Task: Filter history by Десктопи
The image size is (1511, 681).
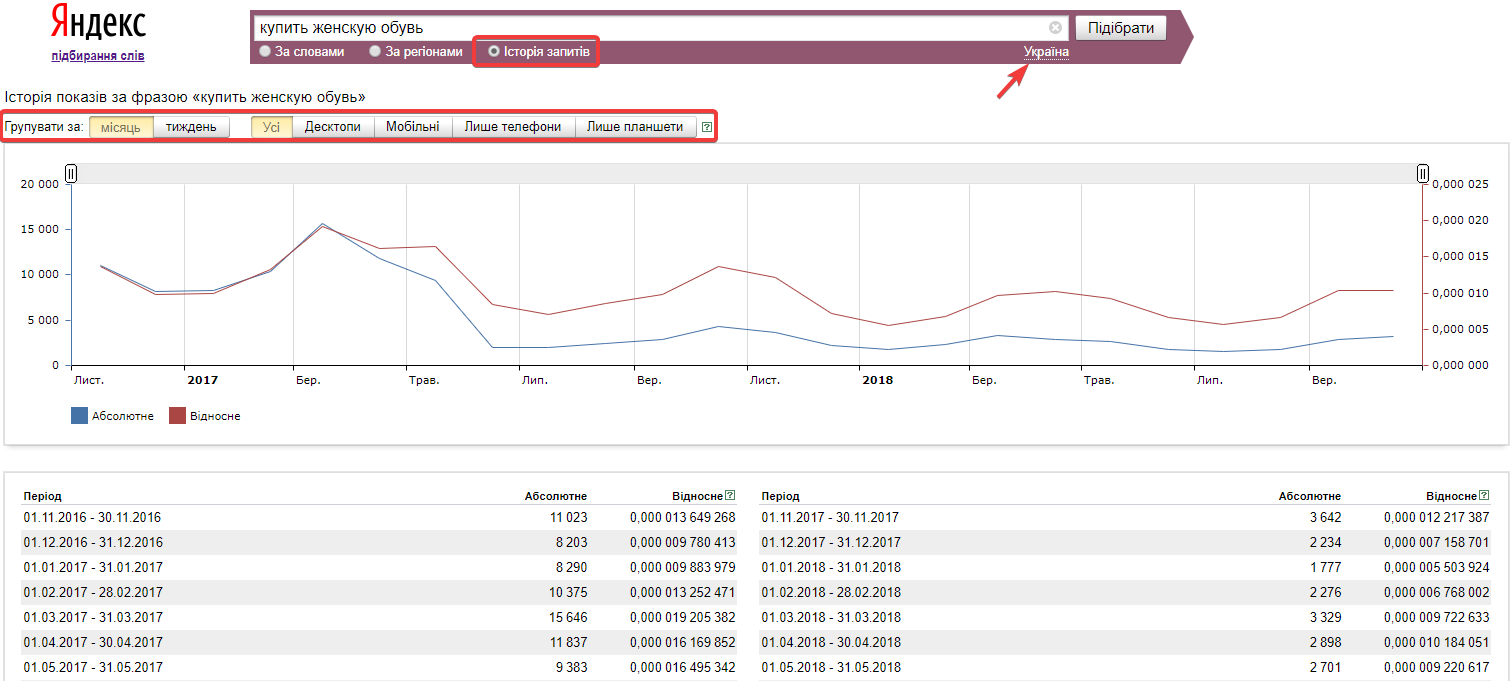Action: tap(333, 127)
